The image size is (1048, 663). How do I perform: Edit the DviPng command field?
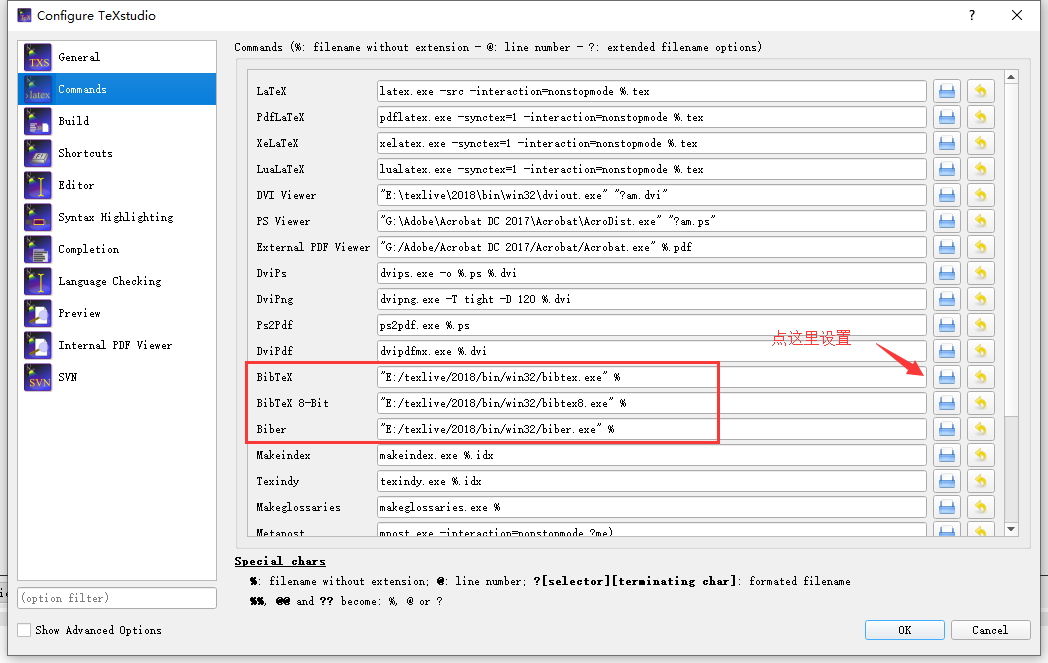click(x=652, y=299)
